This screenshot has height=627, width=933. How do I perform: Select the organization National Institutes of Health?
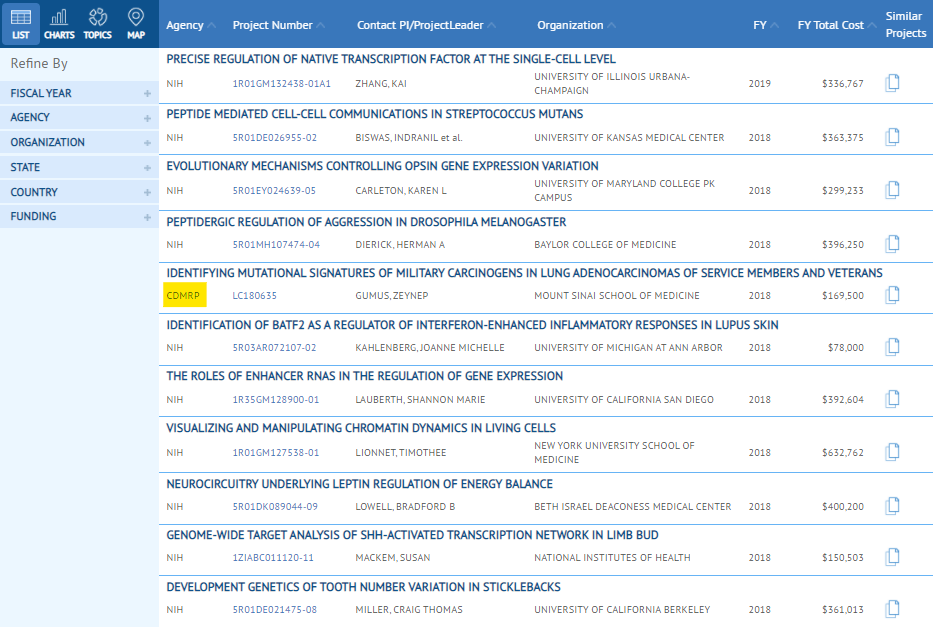click(x=612, y=558)
